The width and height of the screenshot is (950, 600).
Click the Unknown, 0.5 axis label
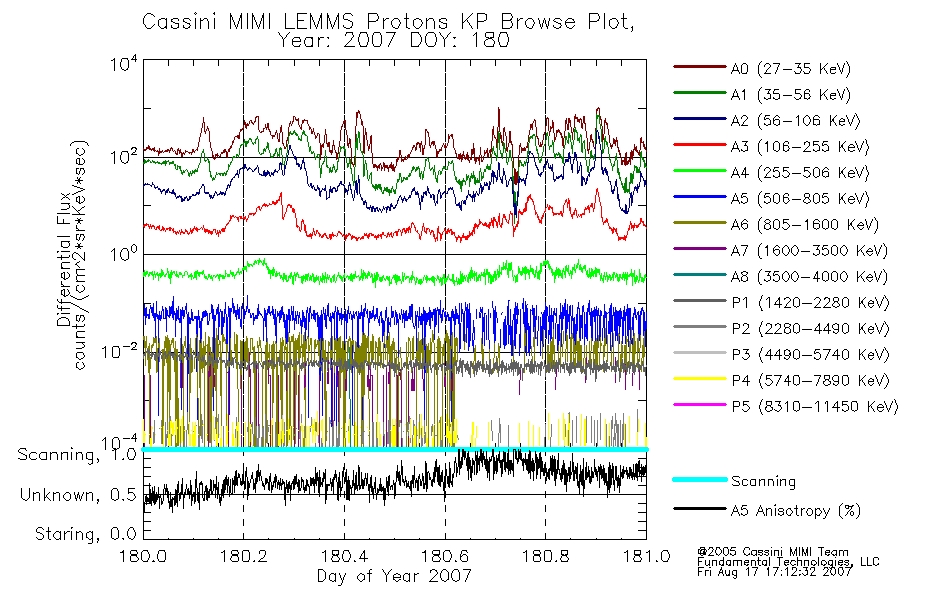[x=78, y=495]
